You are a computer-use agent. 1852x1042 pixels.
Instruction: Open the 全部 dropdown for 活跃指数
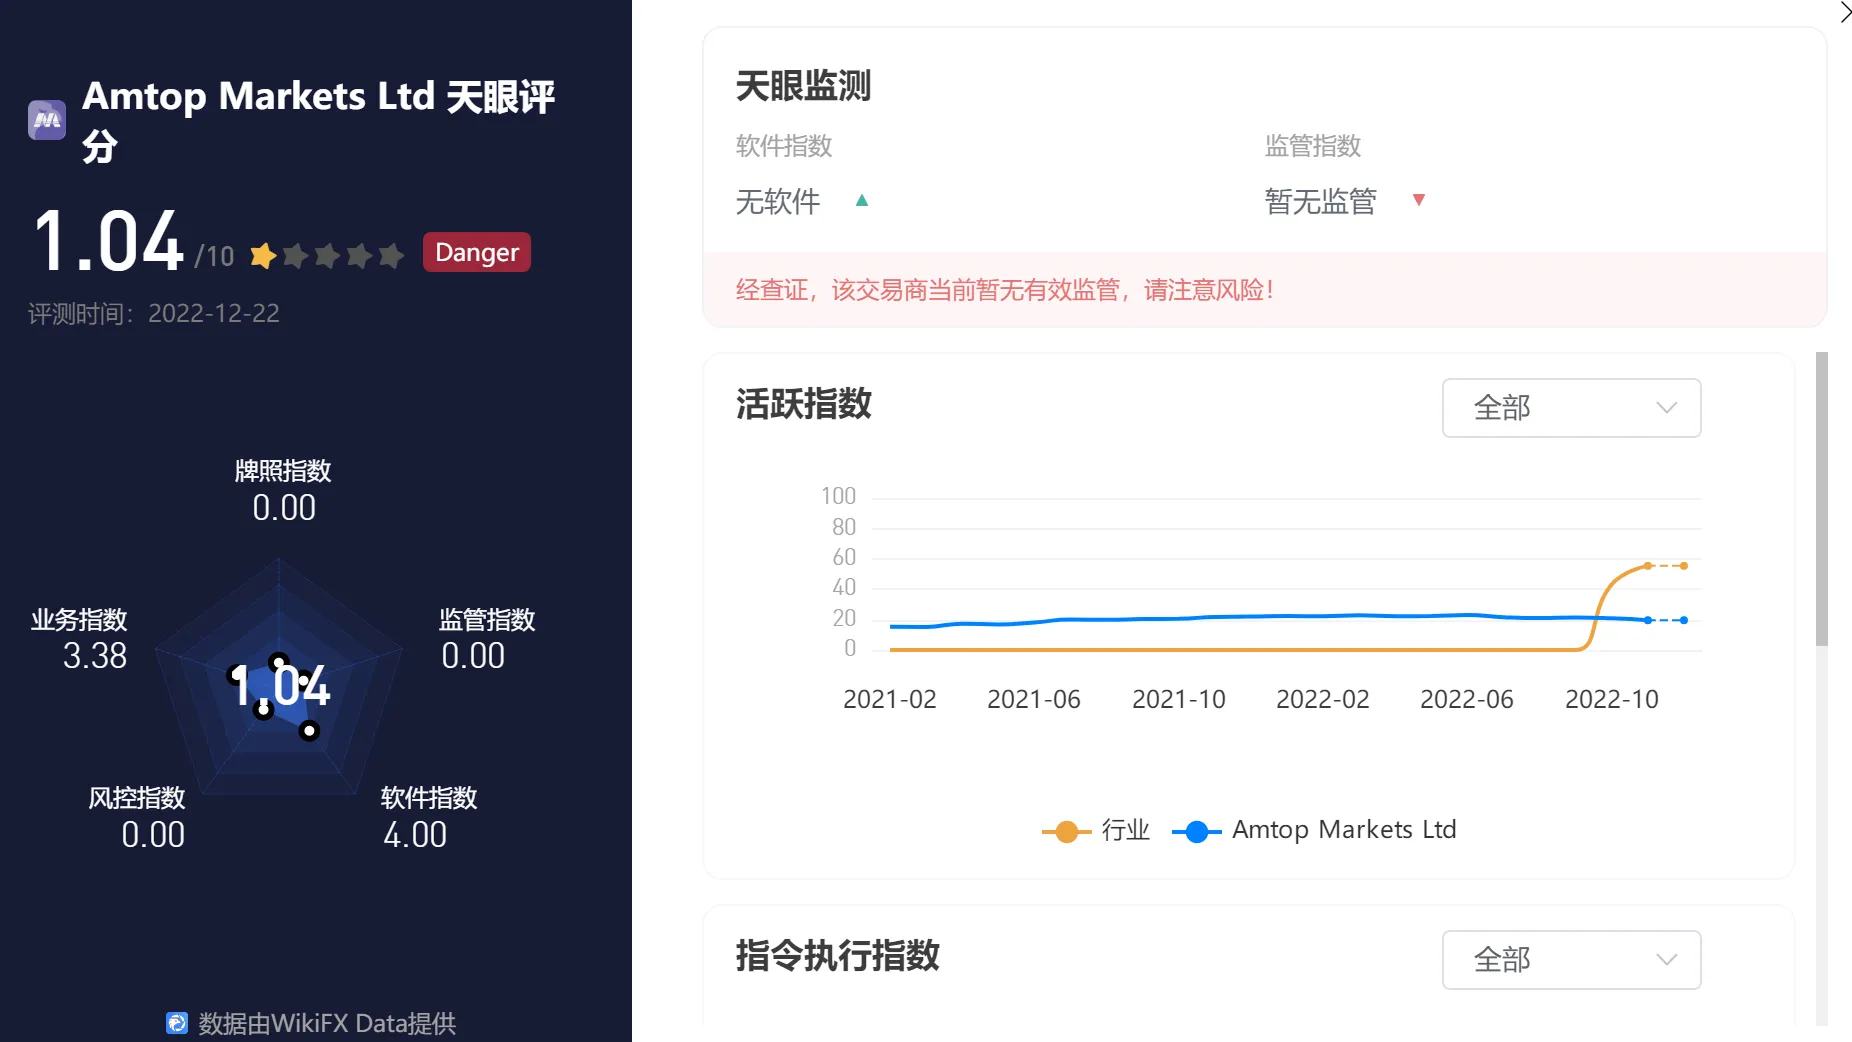[x=1571, y=408]
